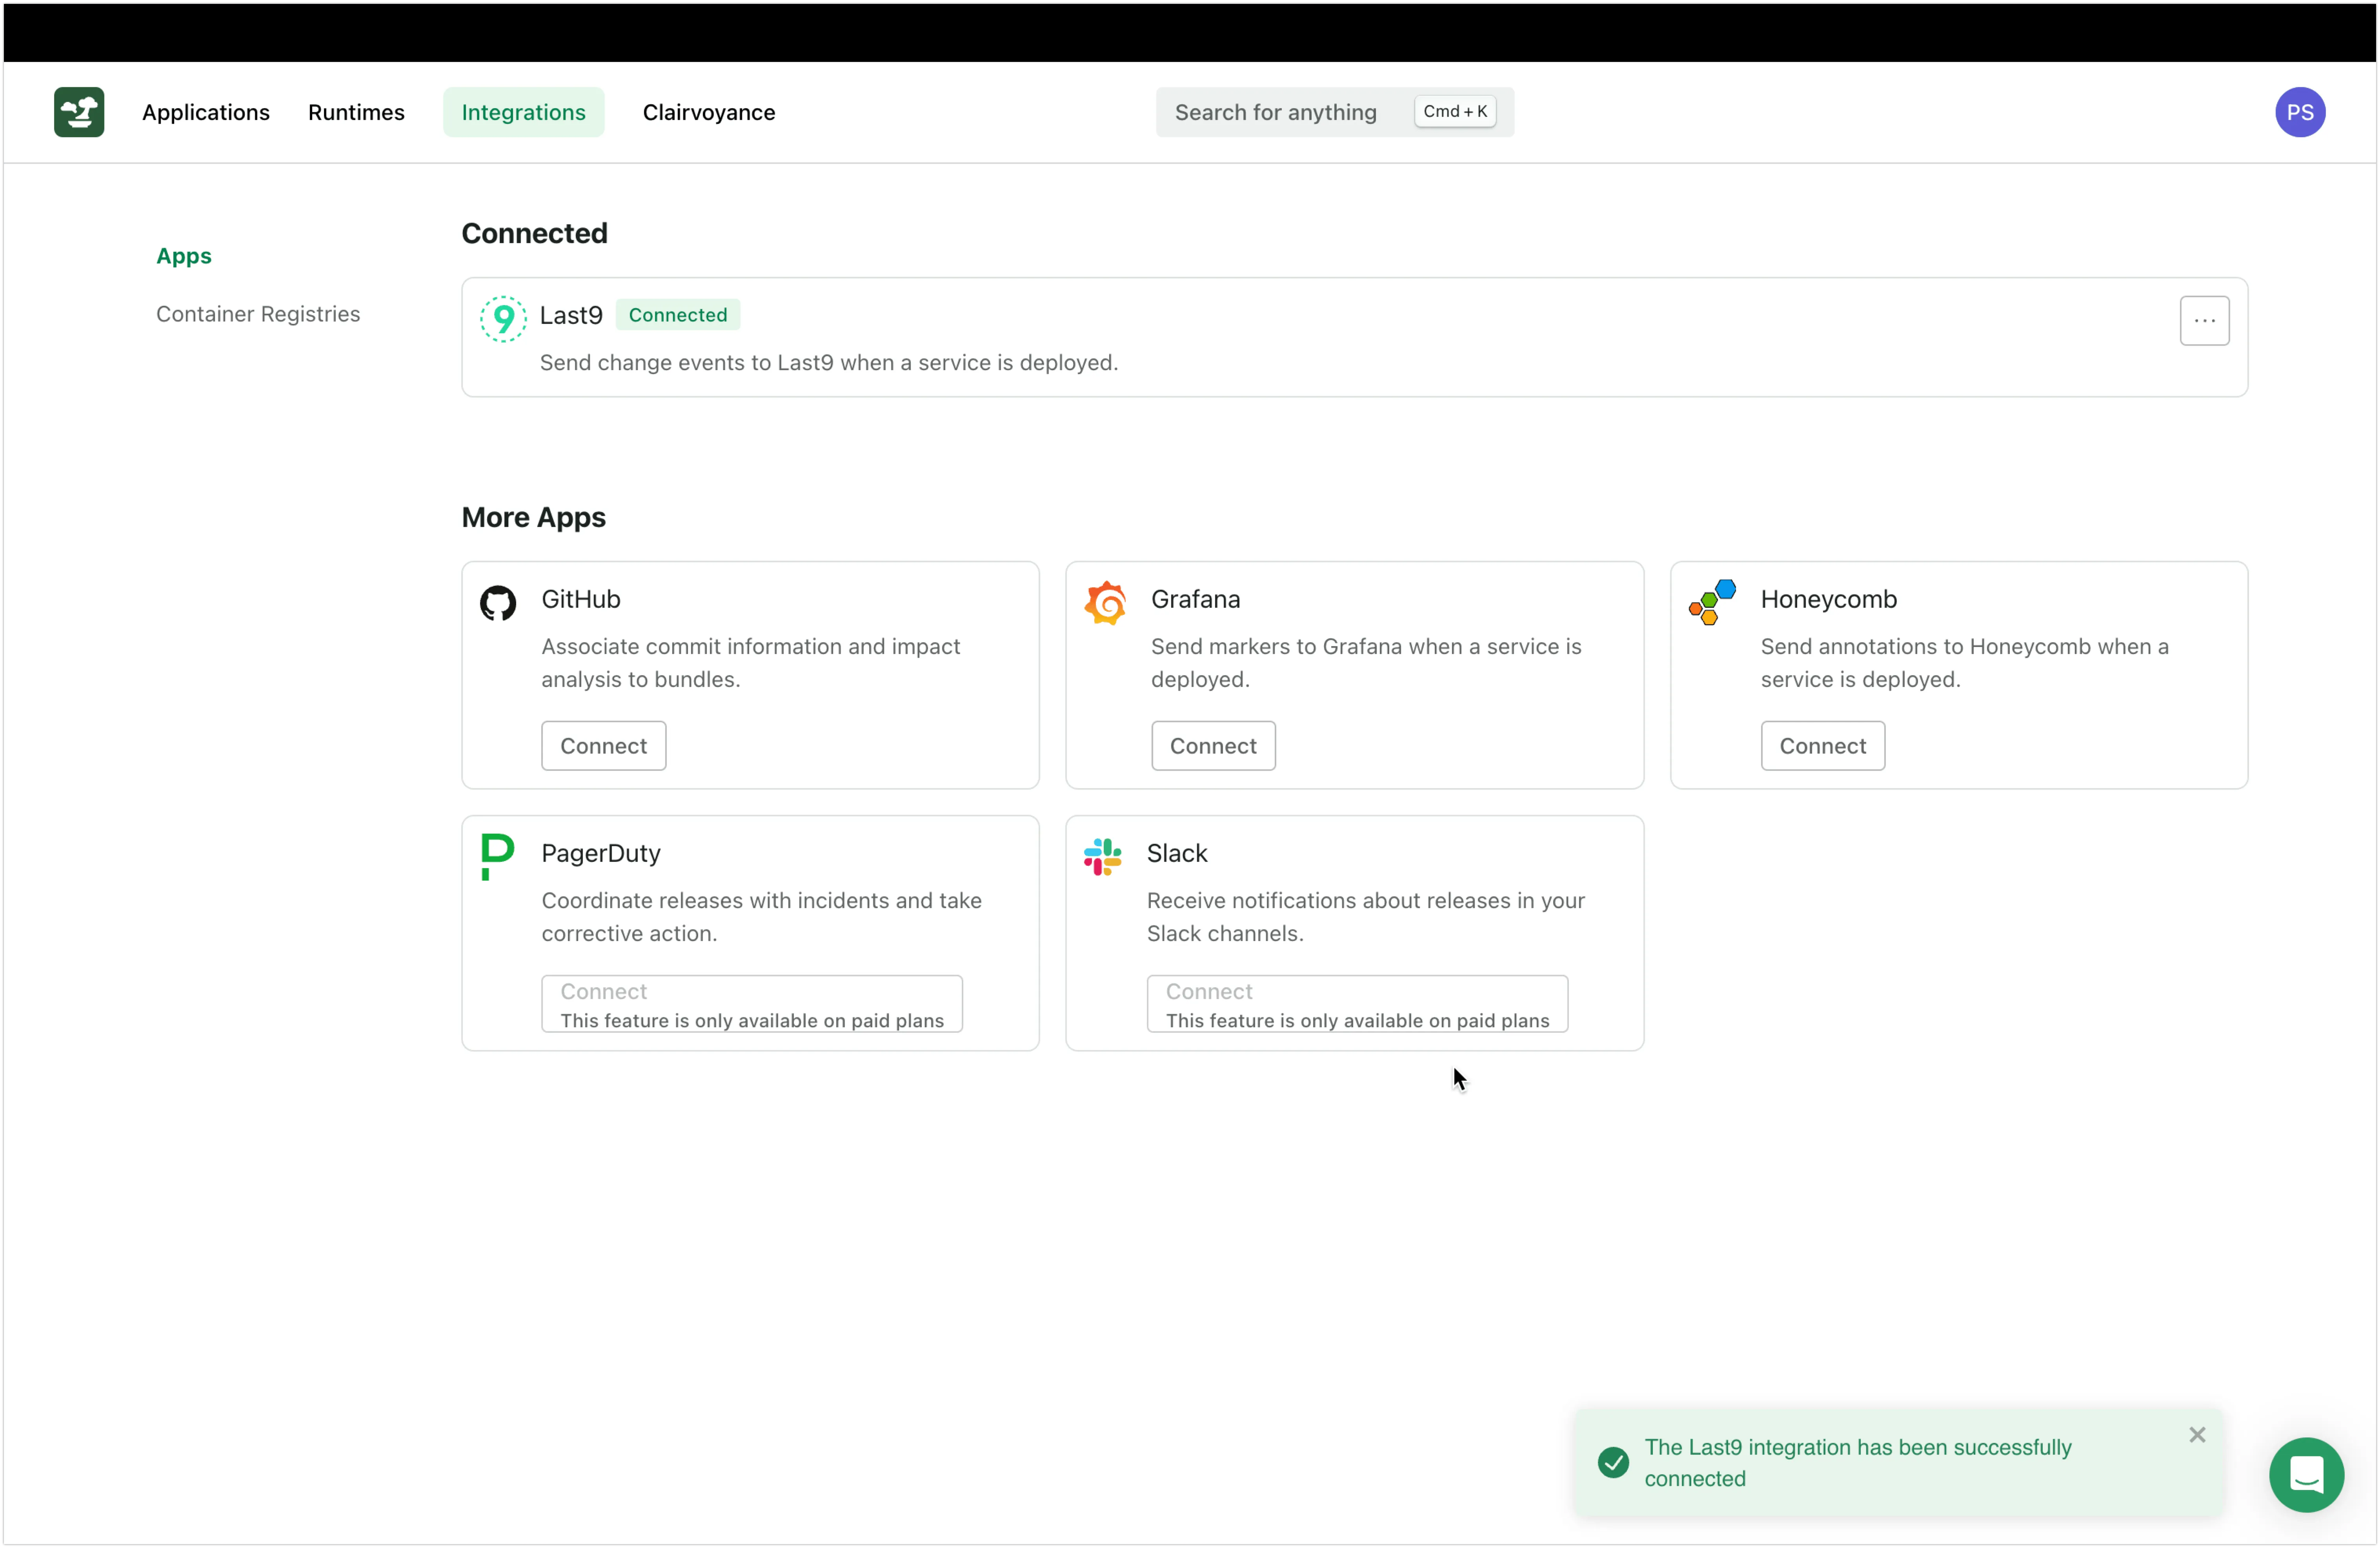Select Container Registries in sidebar
The width and height of the screenshot is (2380, 1548).
click(258, 314)
